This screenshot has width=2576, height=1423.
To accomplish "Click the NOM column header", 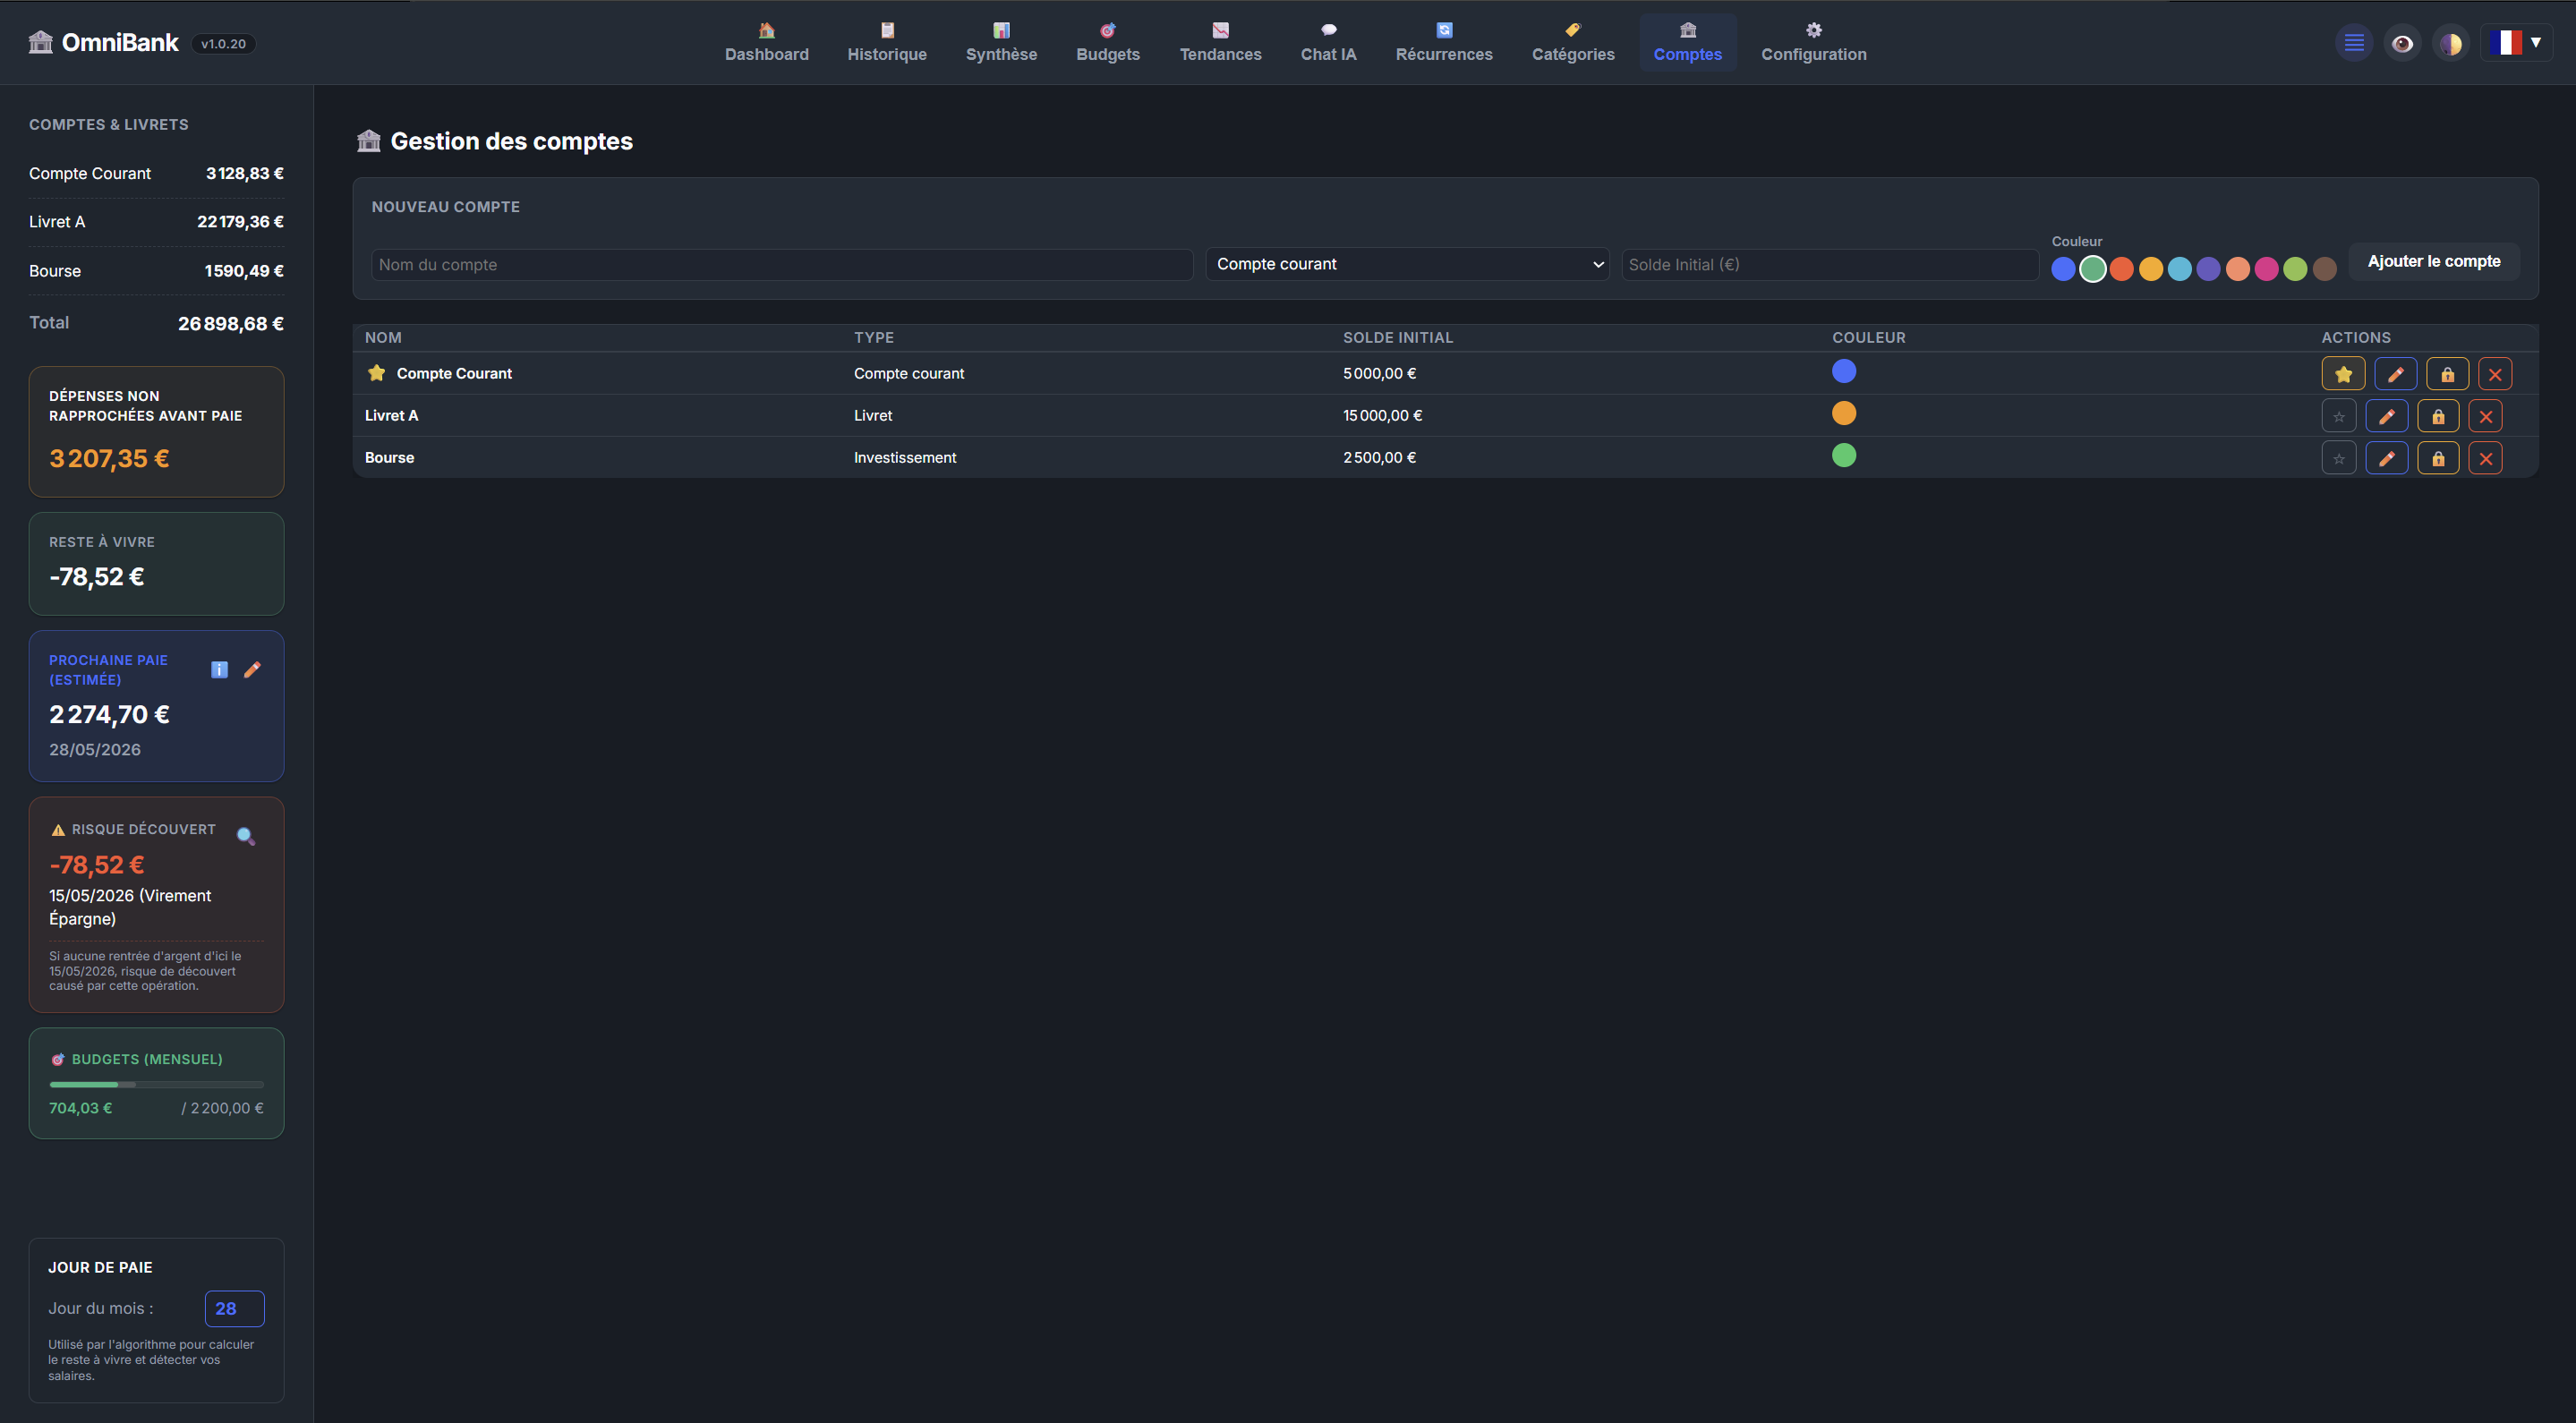I will click(x=383, y=337).
